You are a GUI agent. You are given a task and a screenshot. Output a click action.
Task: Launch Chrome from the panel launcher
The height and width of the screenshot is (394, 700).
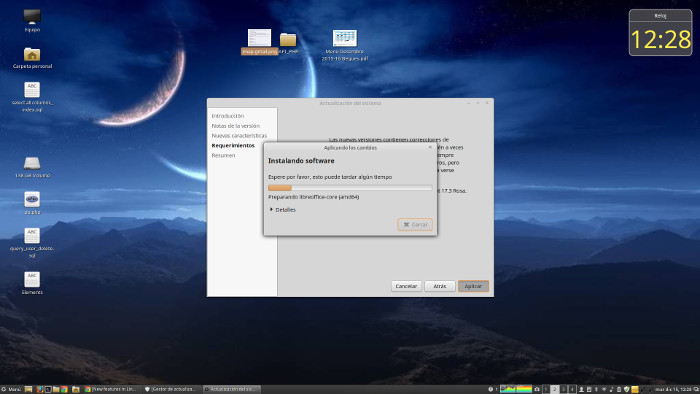point(64,389)
